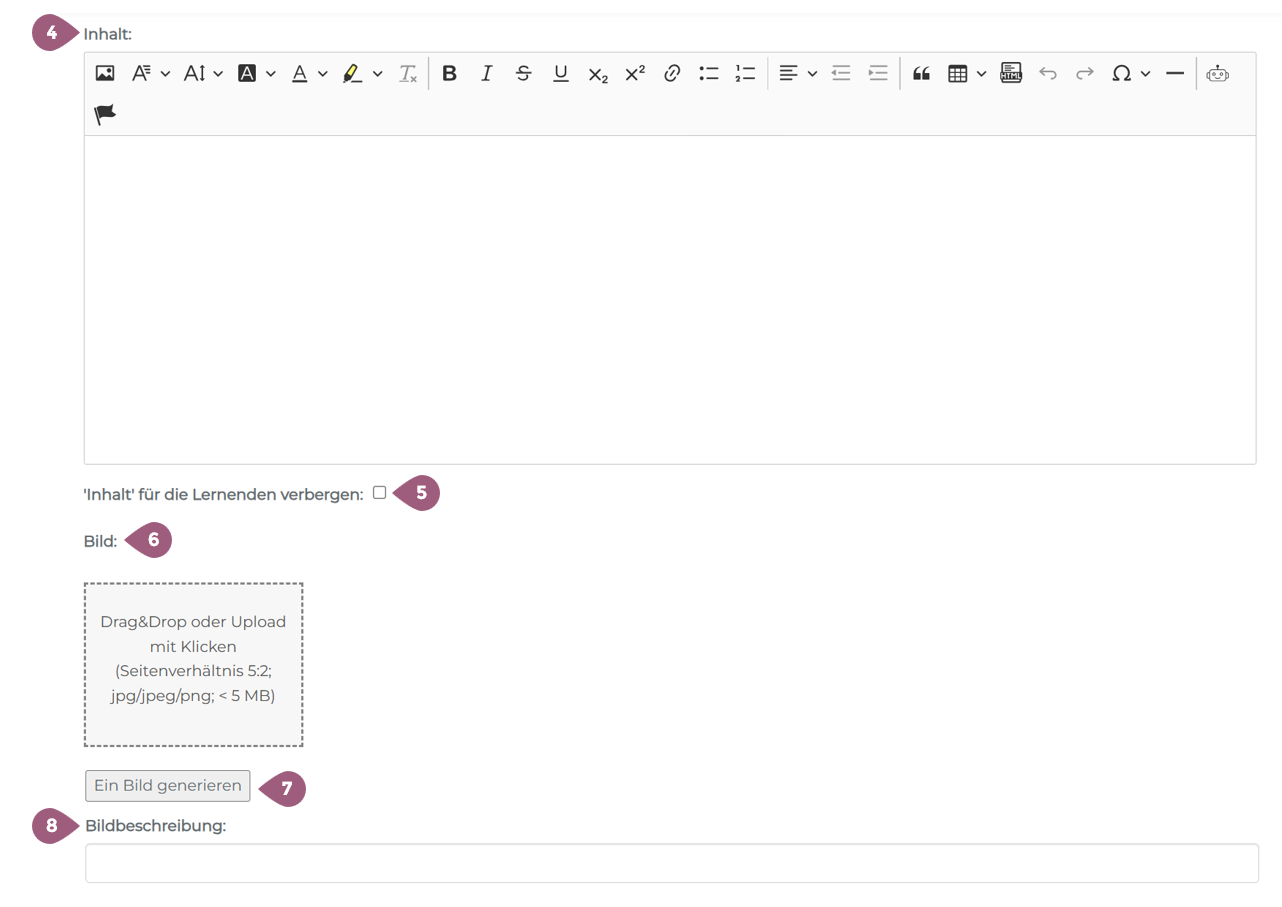
Task: Open the highlight color picker
Action: point(362,73)
